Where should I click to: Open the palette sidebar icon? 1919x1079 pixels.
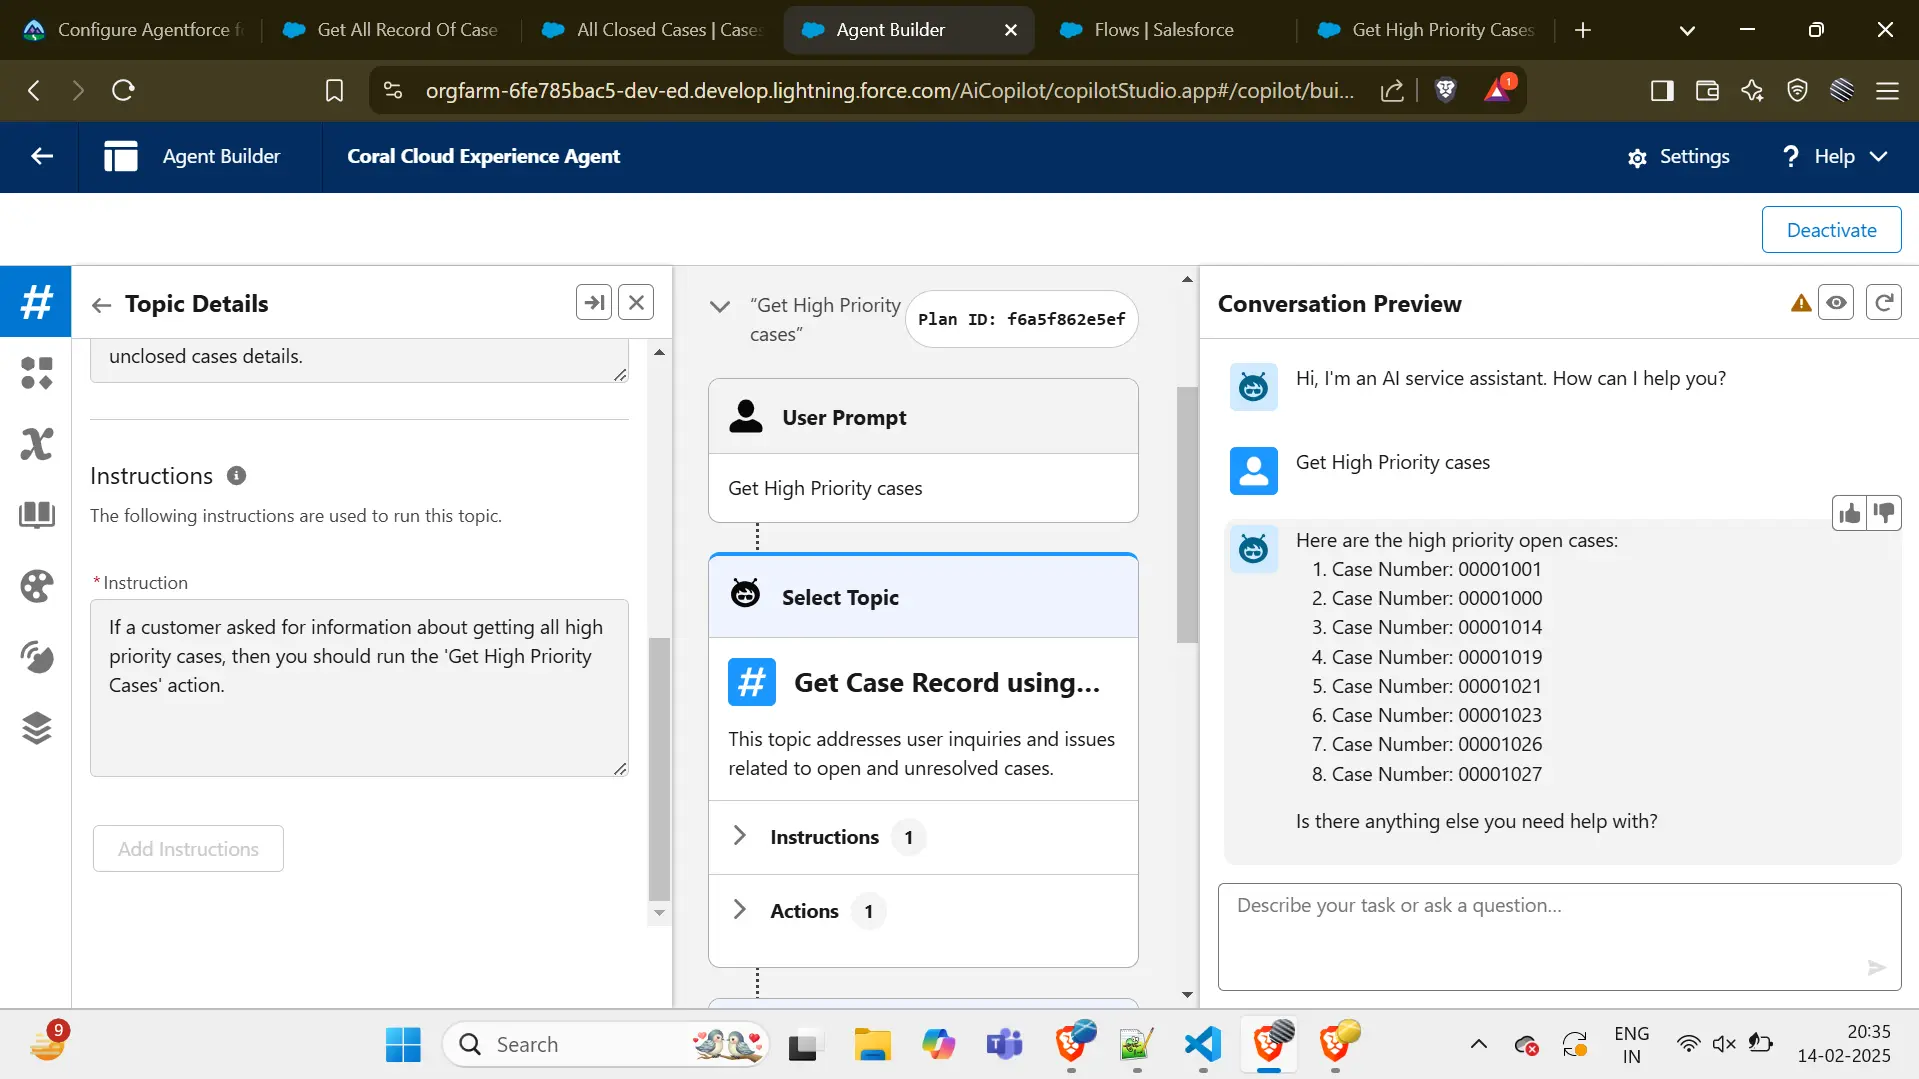[36, 586]
